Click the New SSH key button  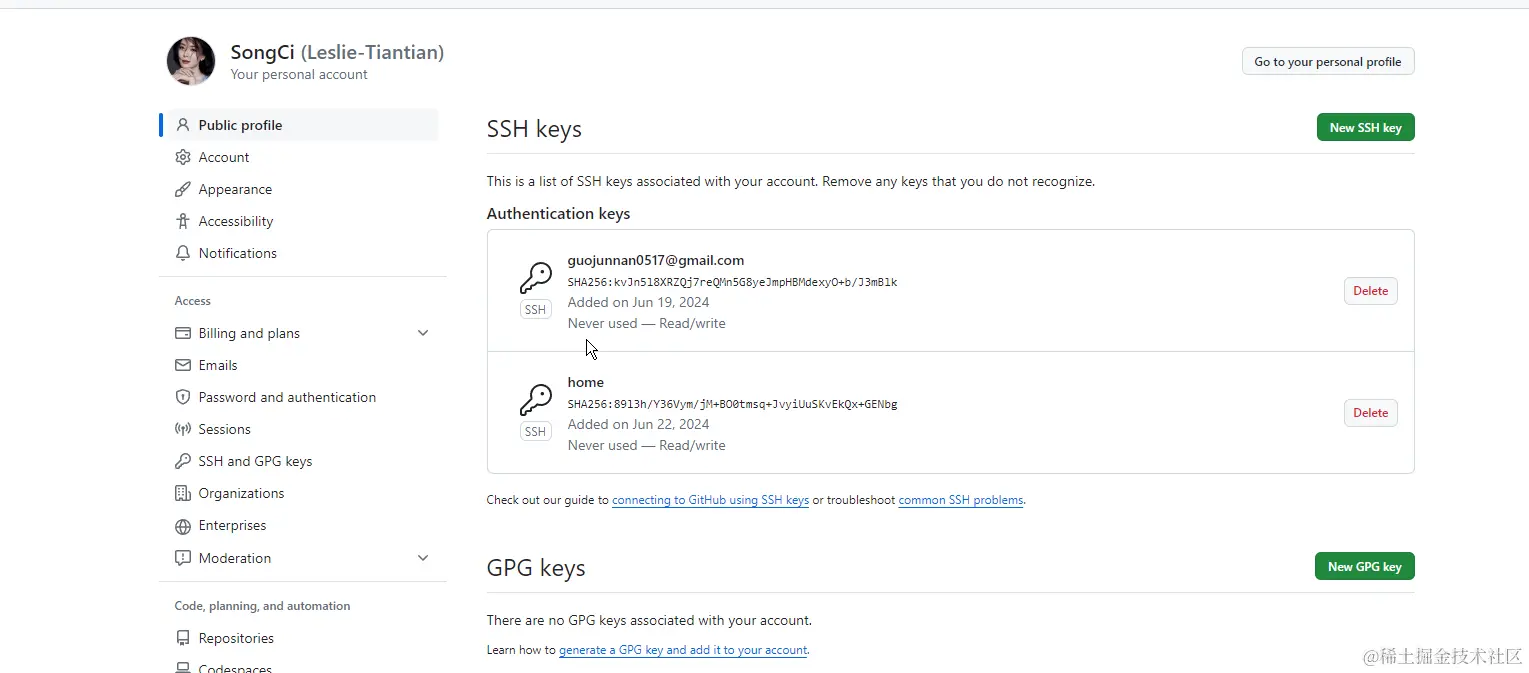coord(1365,127)
